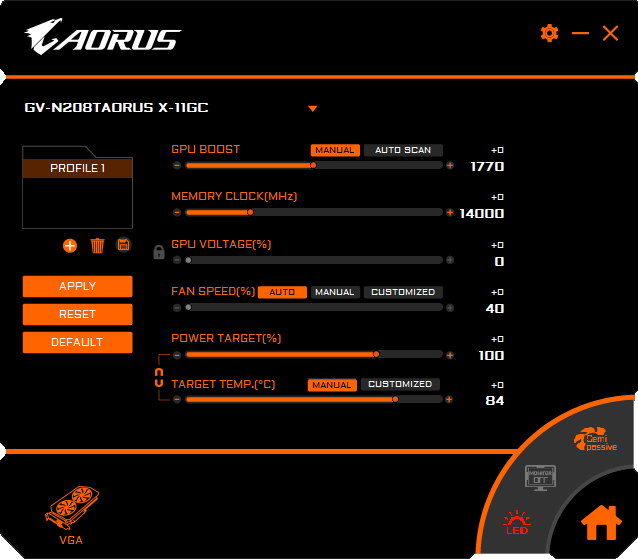This screenshot has height=559, width=638.
Task: Click the Target Temp slider handle
Action: 395,400
